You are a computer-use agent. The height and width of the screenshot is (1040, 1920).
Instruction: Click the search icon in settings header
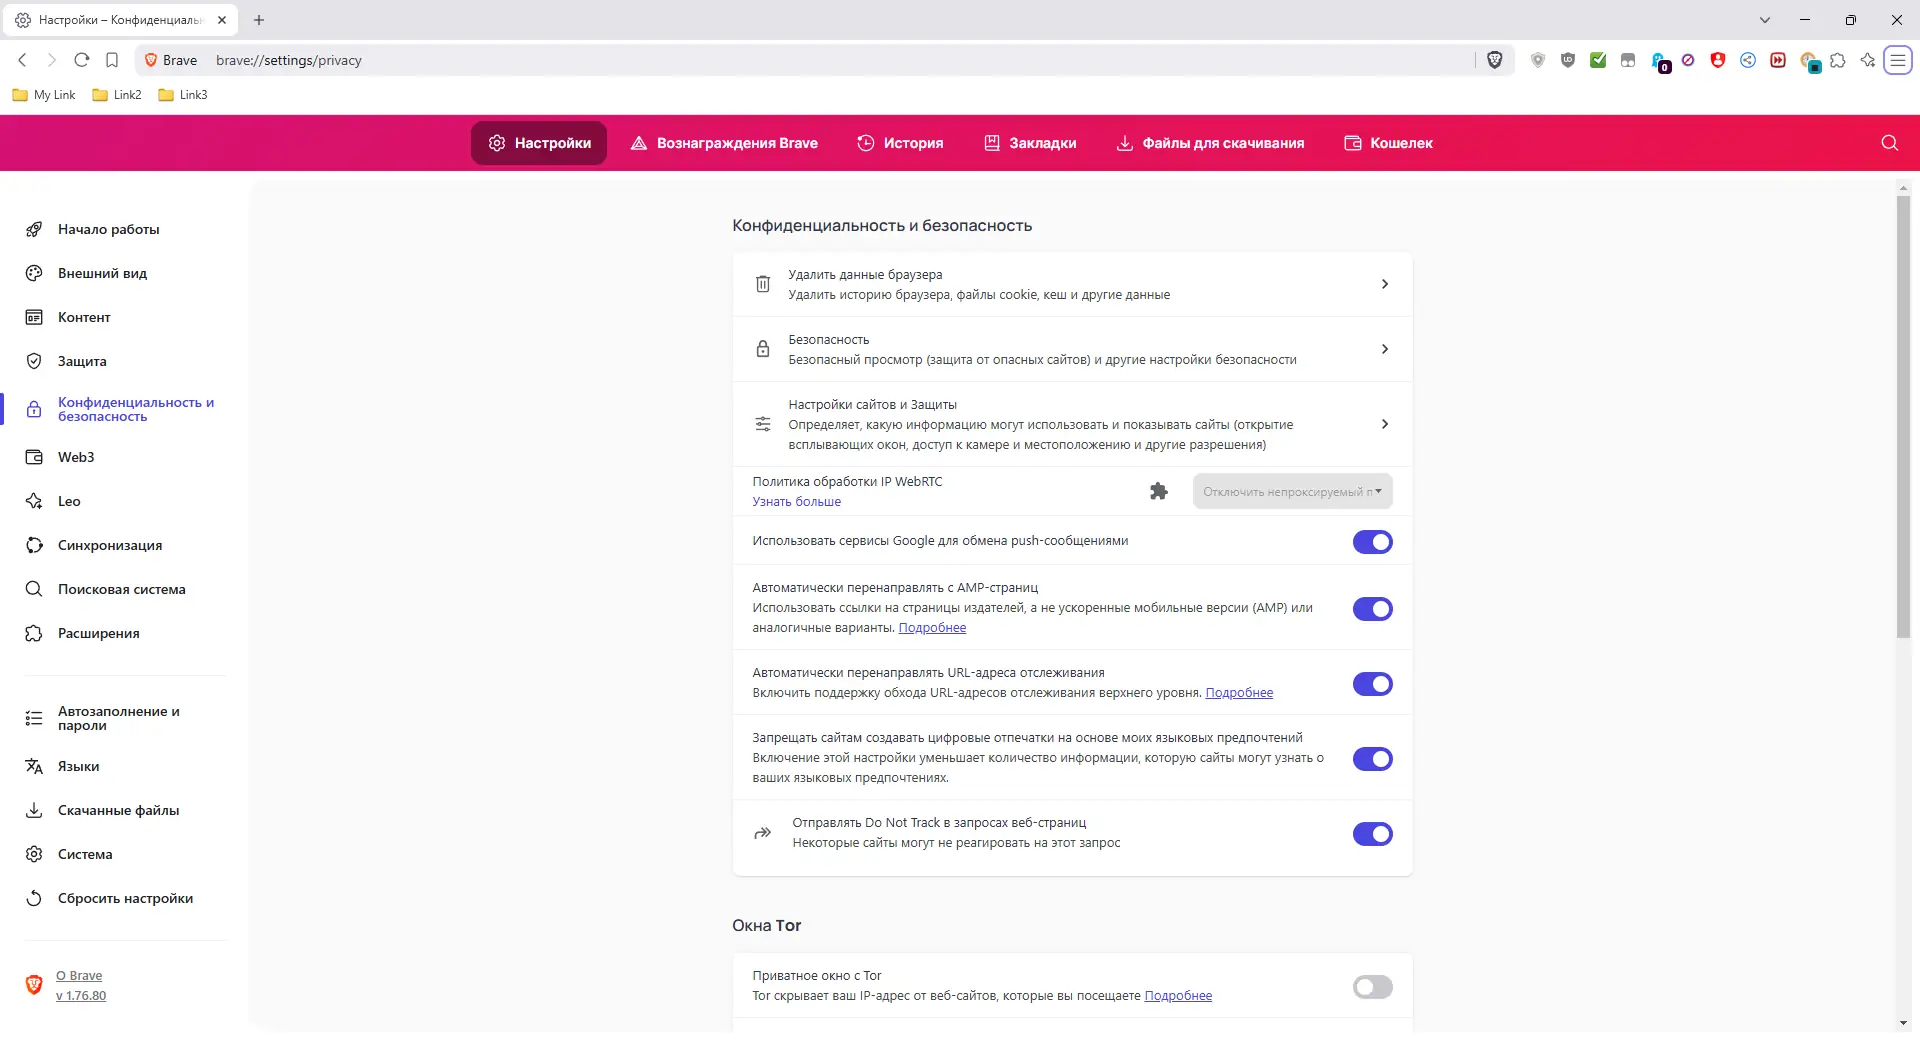click(1889, 143)
